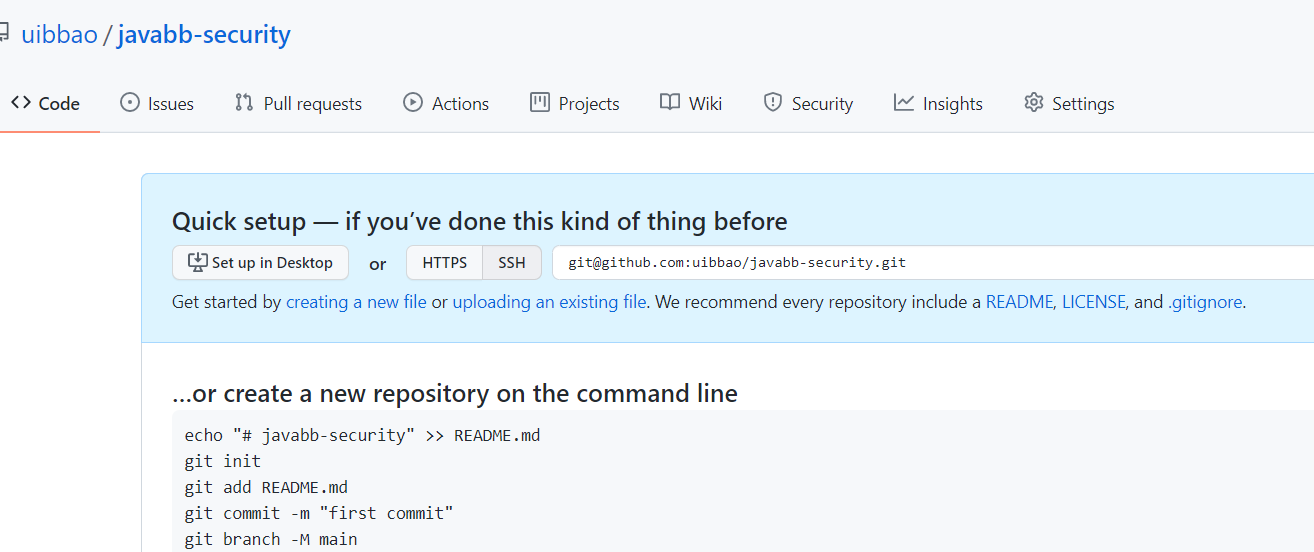Open the uibbao owner profile link
1314x552 pixels.
(59, 35)
